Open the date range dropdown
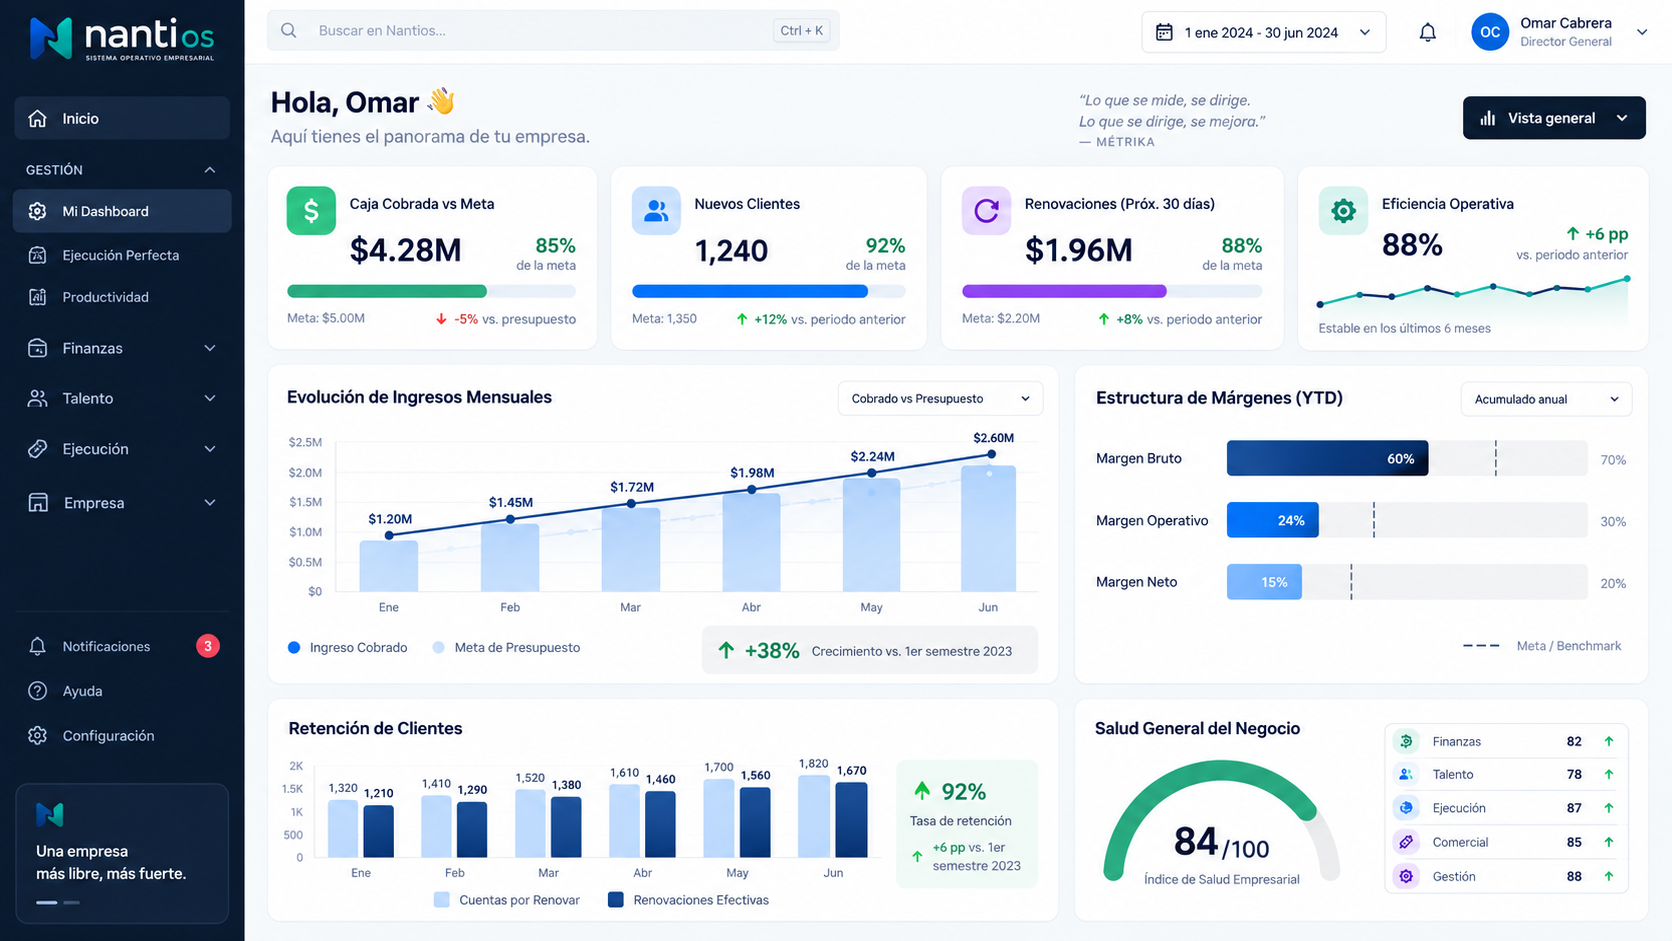 pyautogui.click(x=1263, y=32)
